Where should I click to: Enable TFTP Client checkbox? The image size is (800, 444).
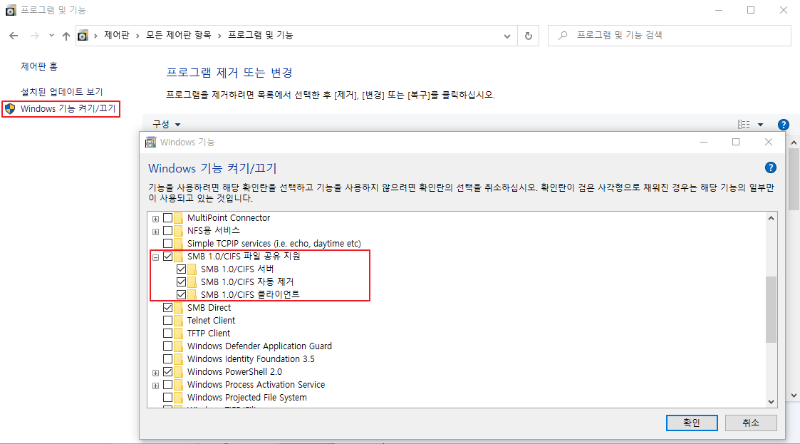[168, 333]
